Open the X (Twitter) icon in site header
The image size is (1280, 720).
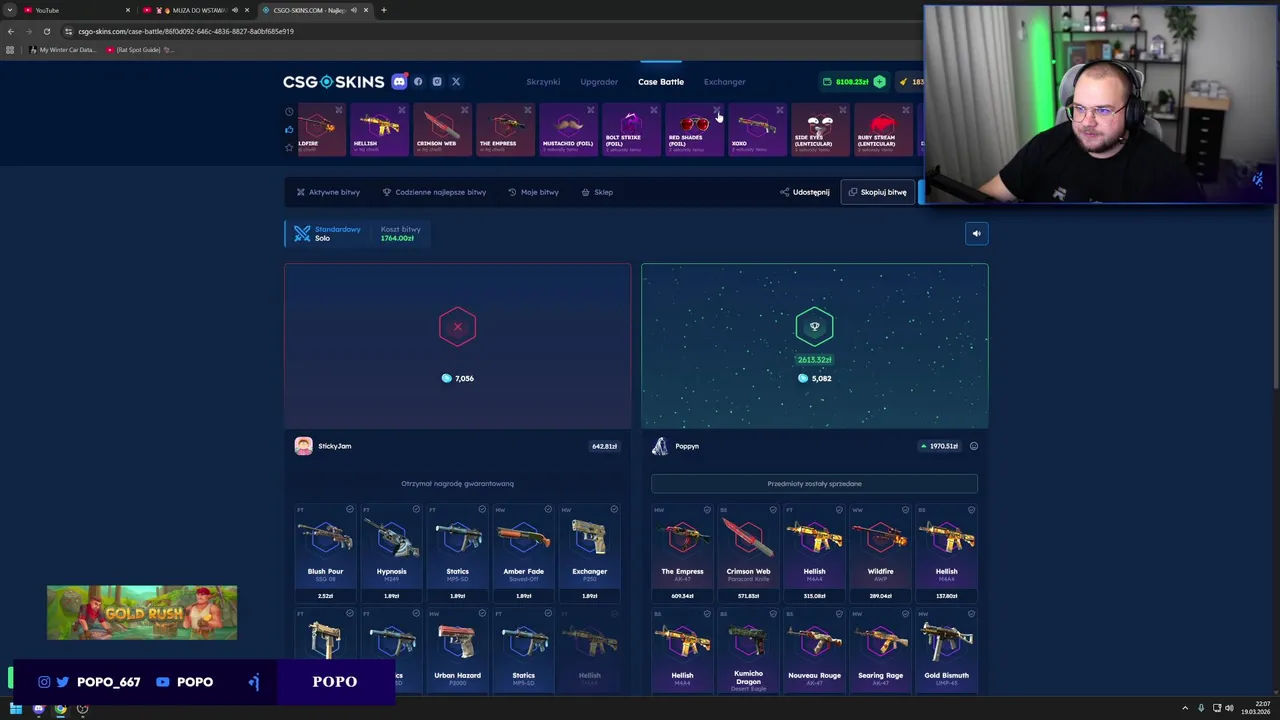click(456, 82)
